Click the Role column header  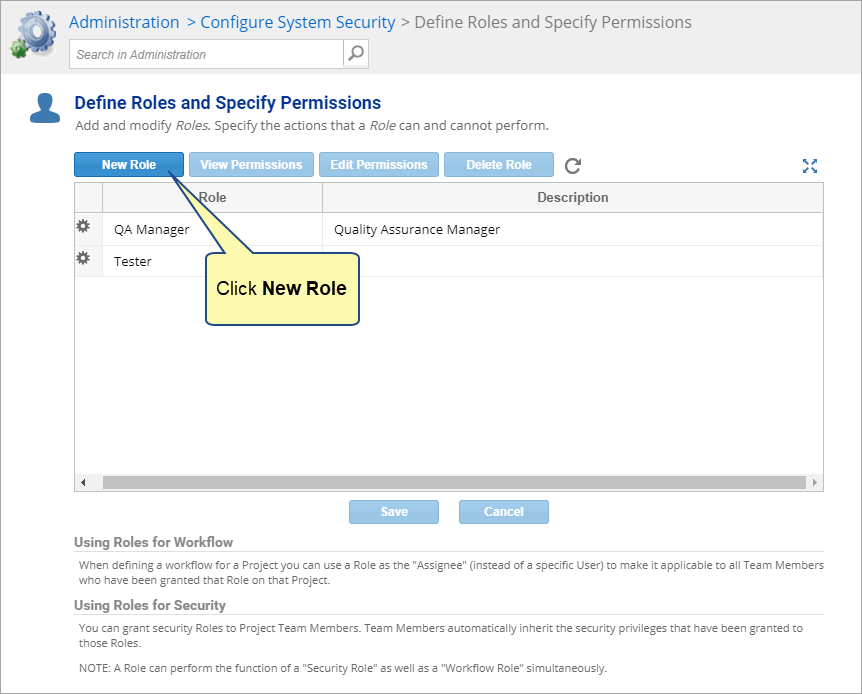point(212,197)
